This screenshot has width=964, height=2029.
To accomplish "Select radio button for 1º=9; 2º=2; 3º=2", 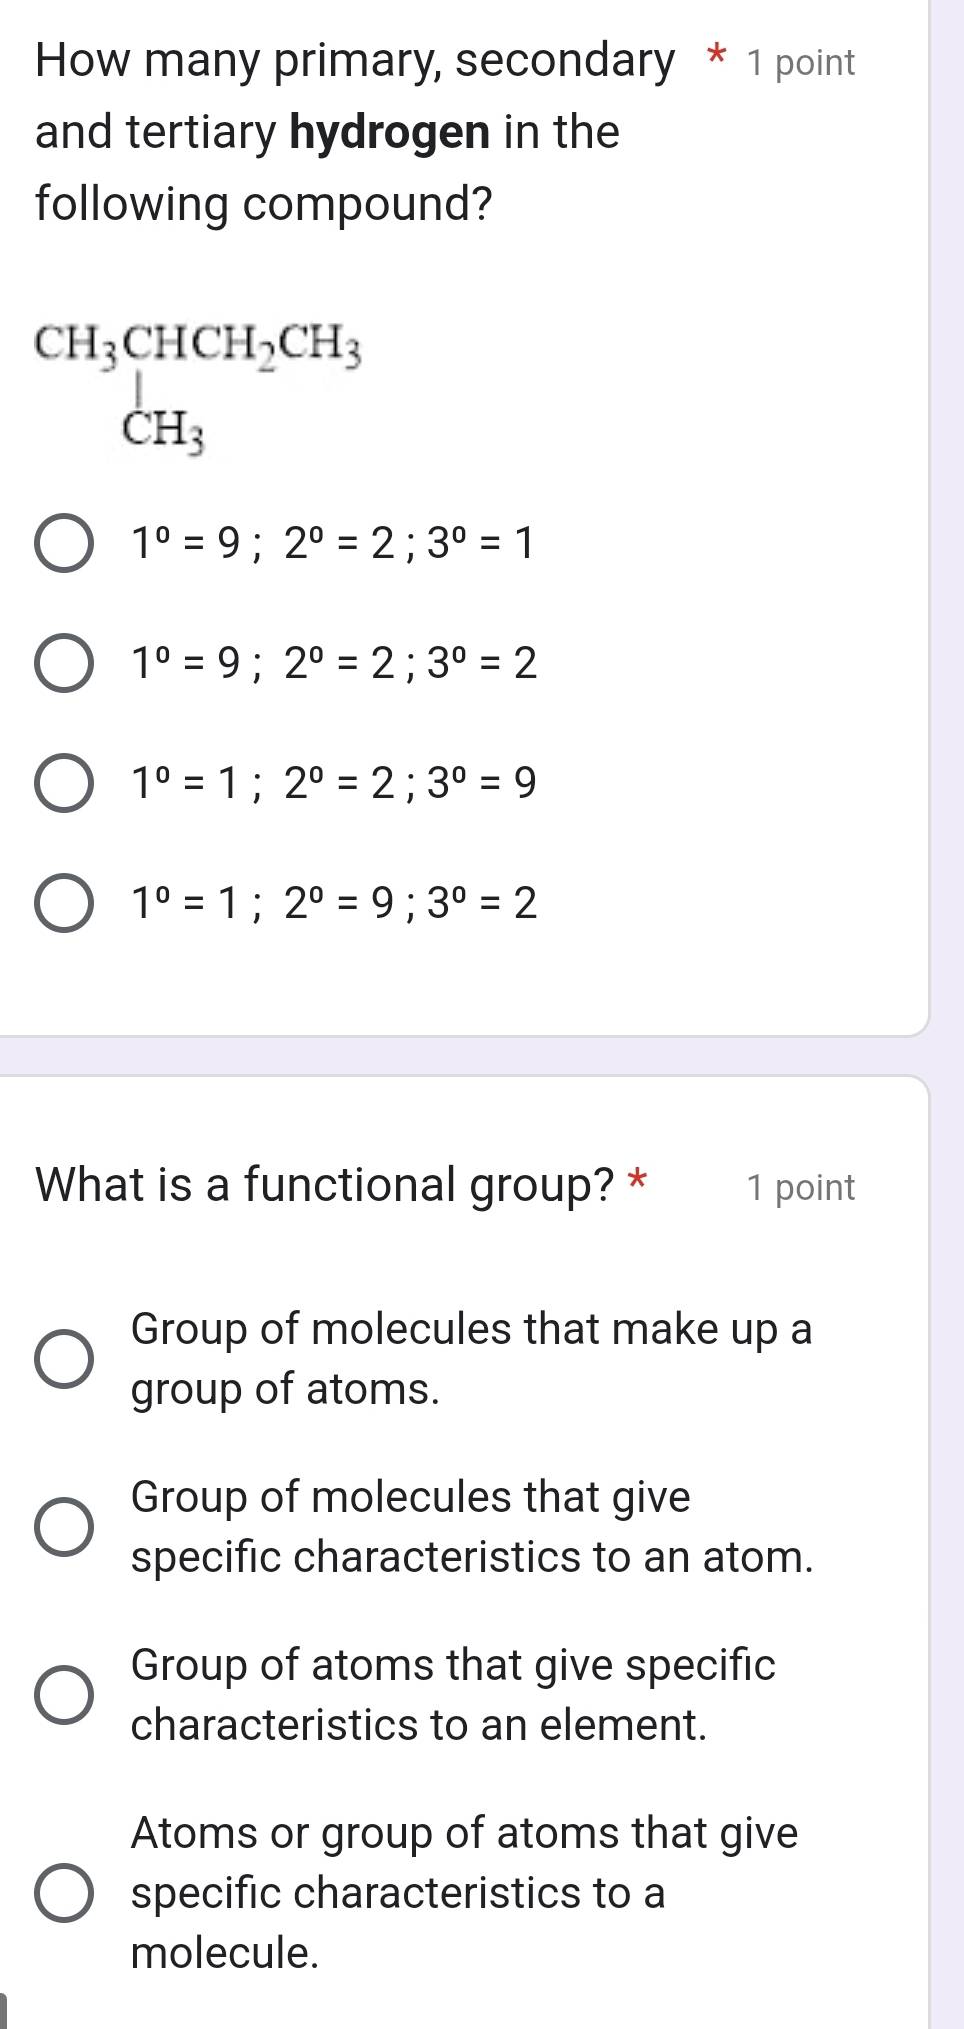I will (65, 663).
